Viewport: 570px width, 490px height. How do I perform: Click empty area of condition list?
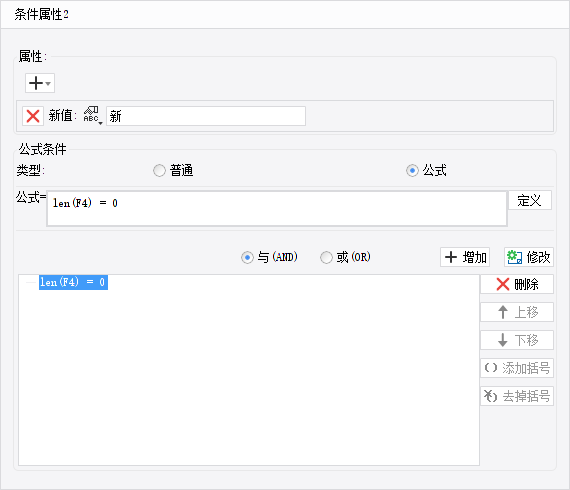click(249, 378)
